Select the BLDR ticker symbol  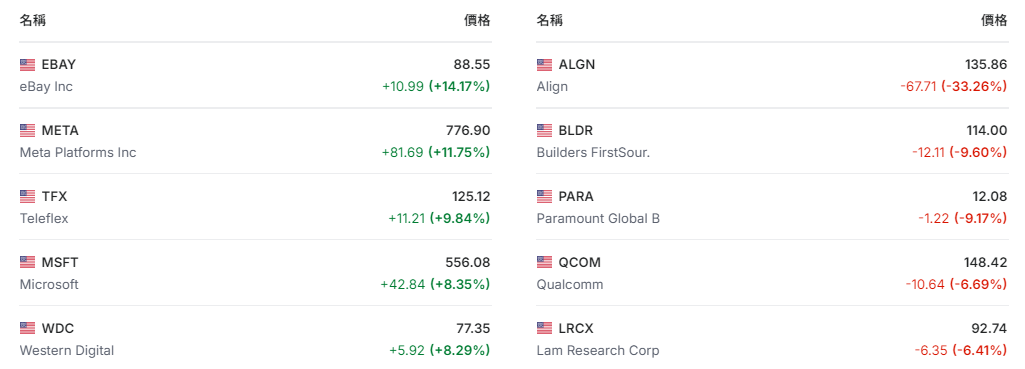pyautogui.click(x=576, y=131)
